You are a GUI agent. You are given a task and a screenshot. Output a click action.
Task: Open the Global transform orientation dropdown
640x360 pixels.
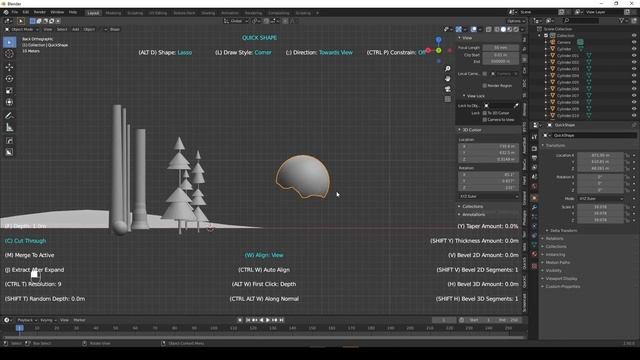pos(236,21)
